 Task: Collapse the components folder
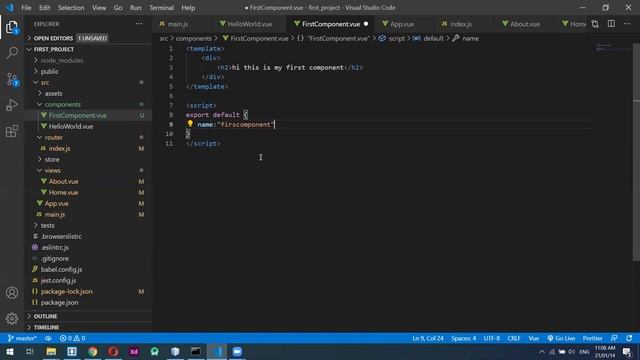[x=89, y=104]
